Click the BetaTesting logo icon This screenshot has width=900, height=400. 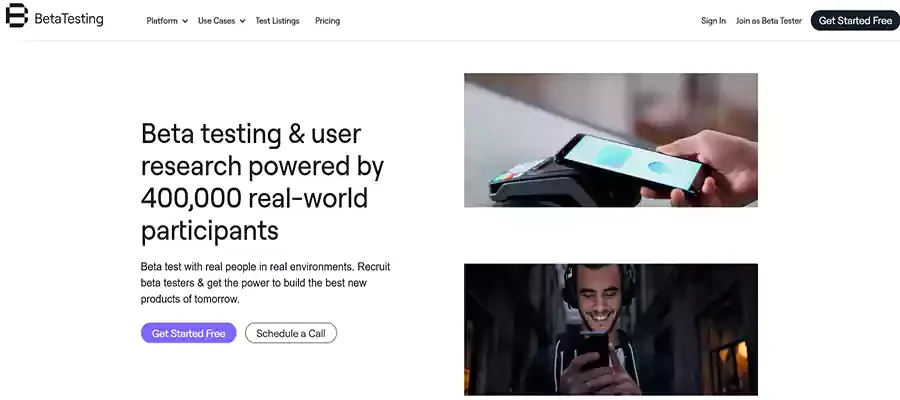tap(16, 15)
